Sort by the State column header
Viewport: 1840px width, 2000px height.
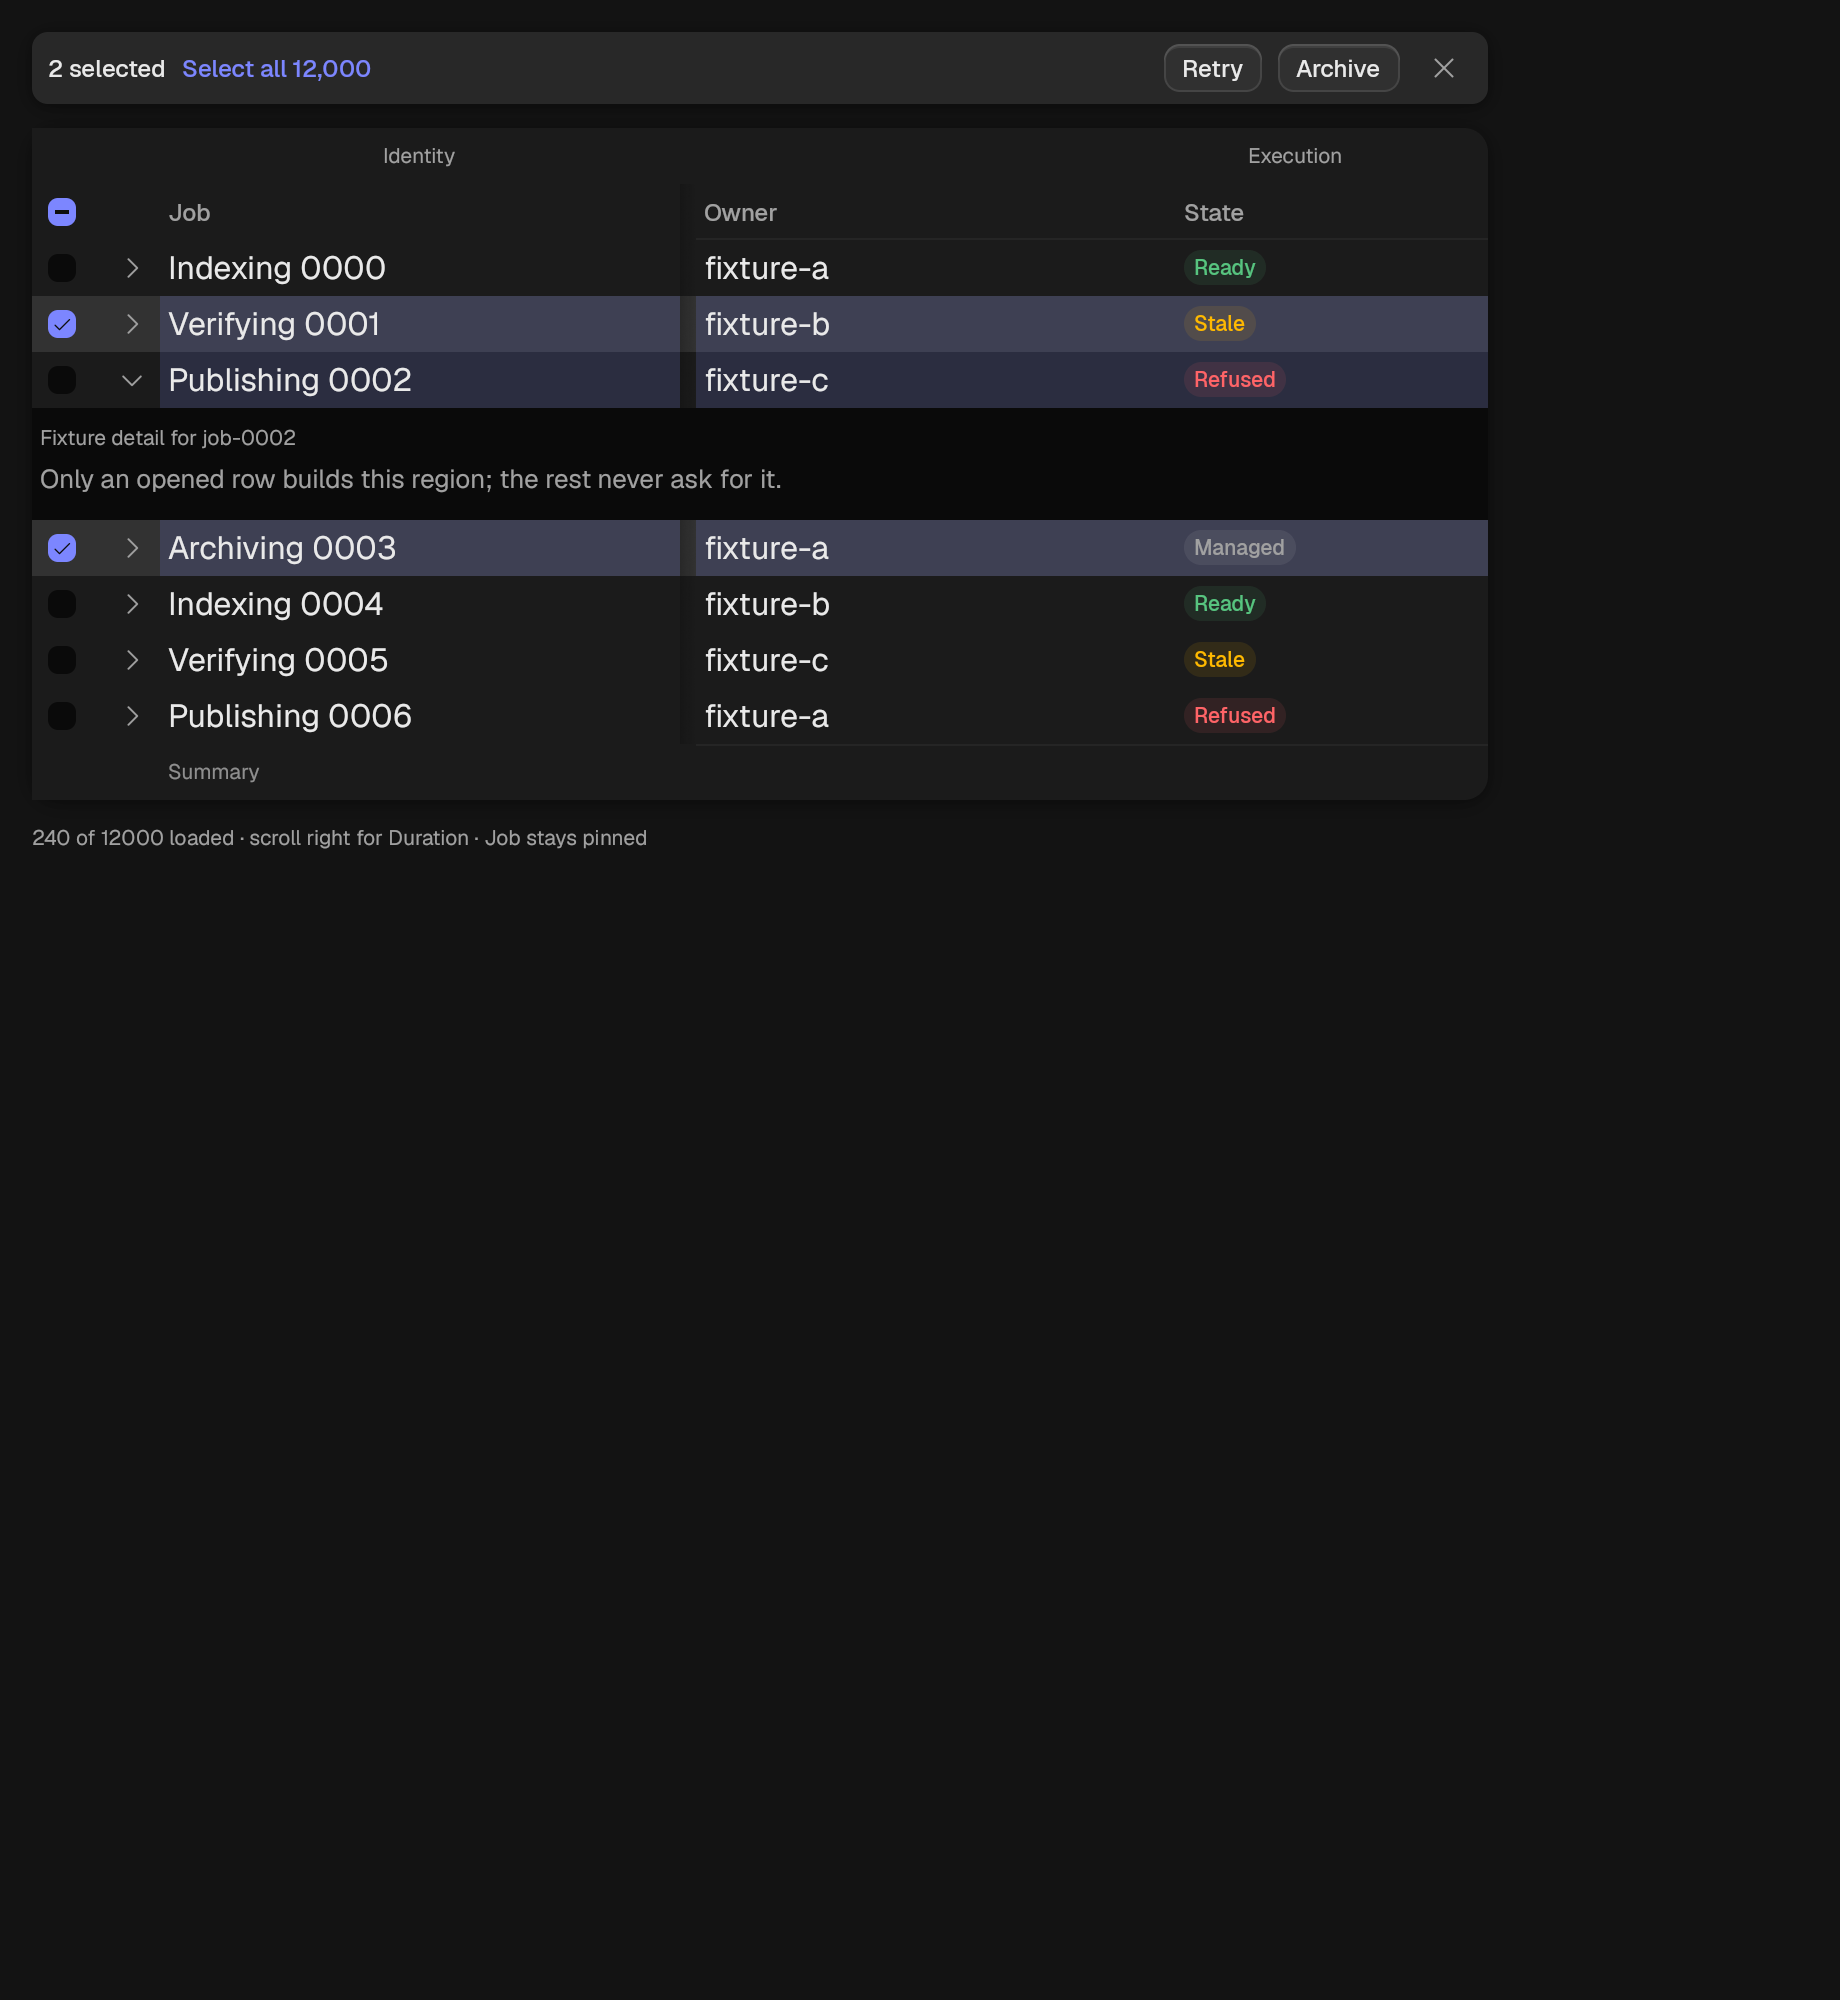(x=1213, y=213)
